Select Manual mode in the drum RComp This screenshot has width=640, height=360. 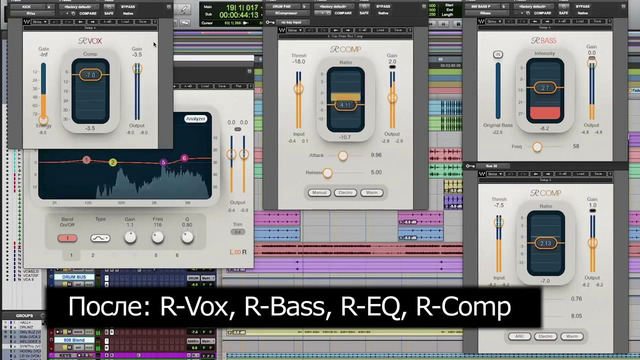tap(319, 193)
